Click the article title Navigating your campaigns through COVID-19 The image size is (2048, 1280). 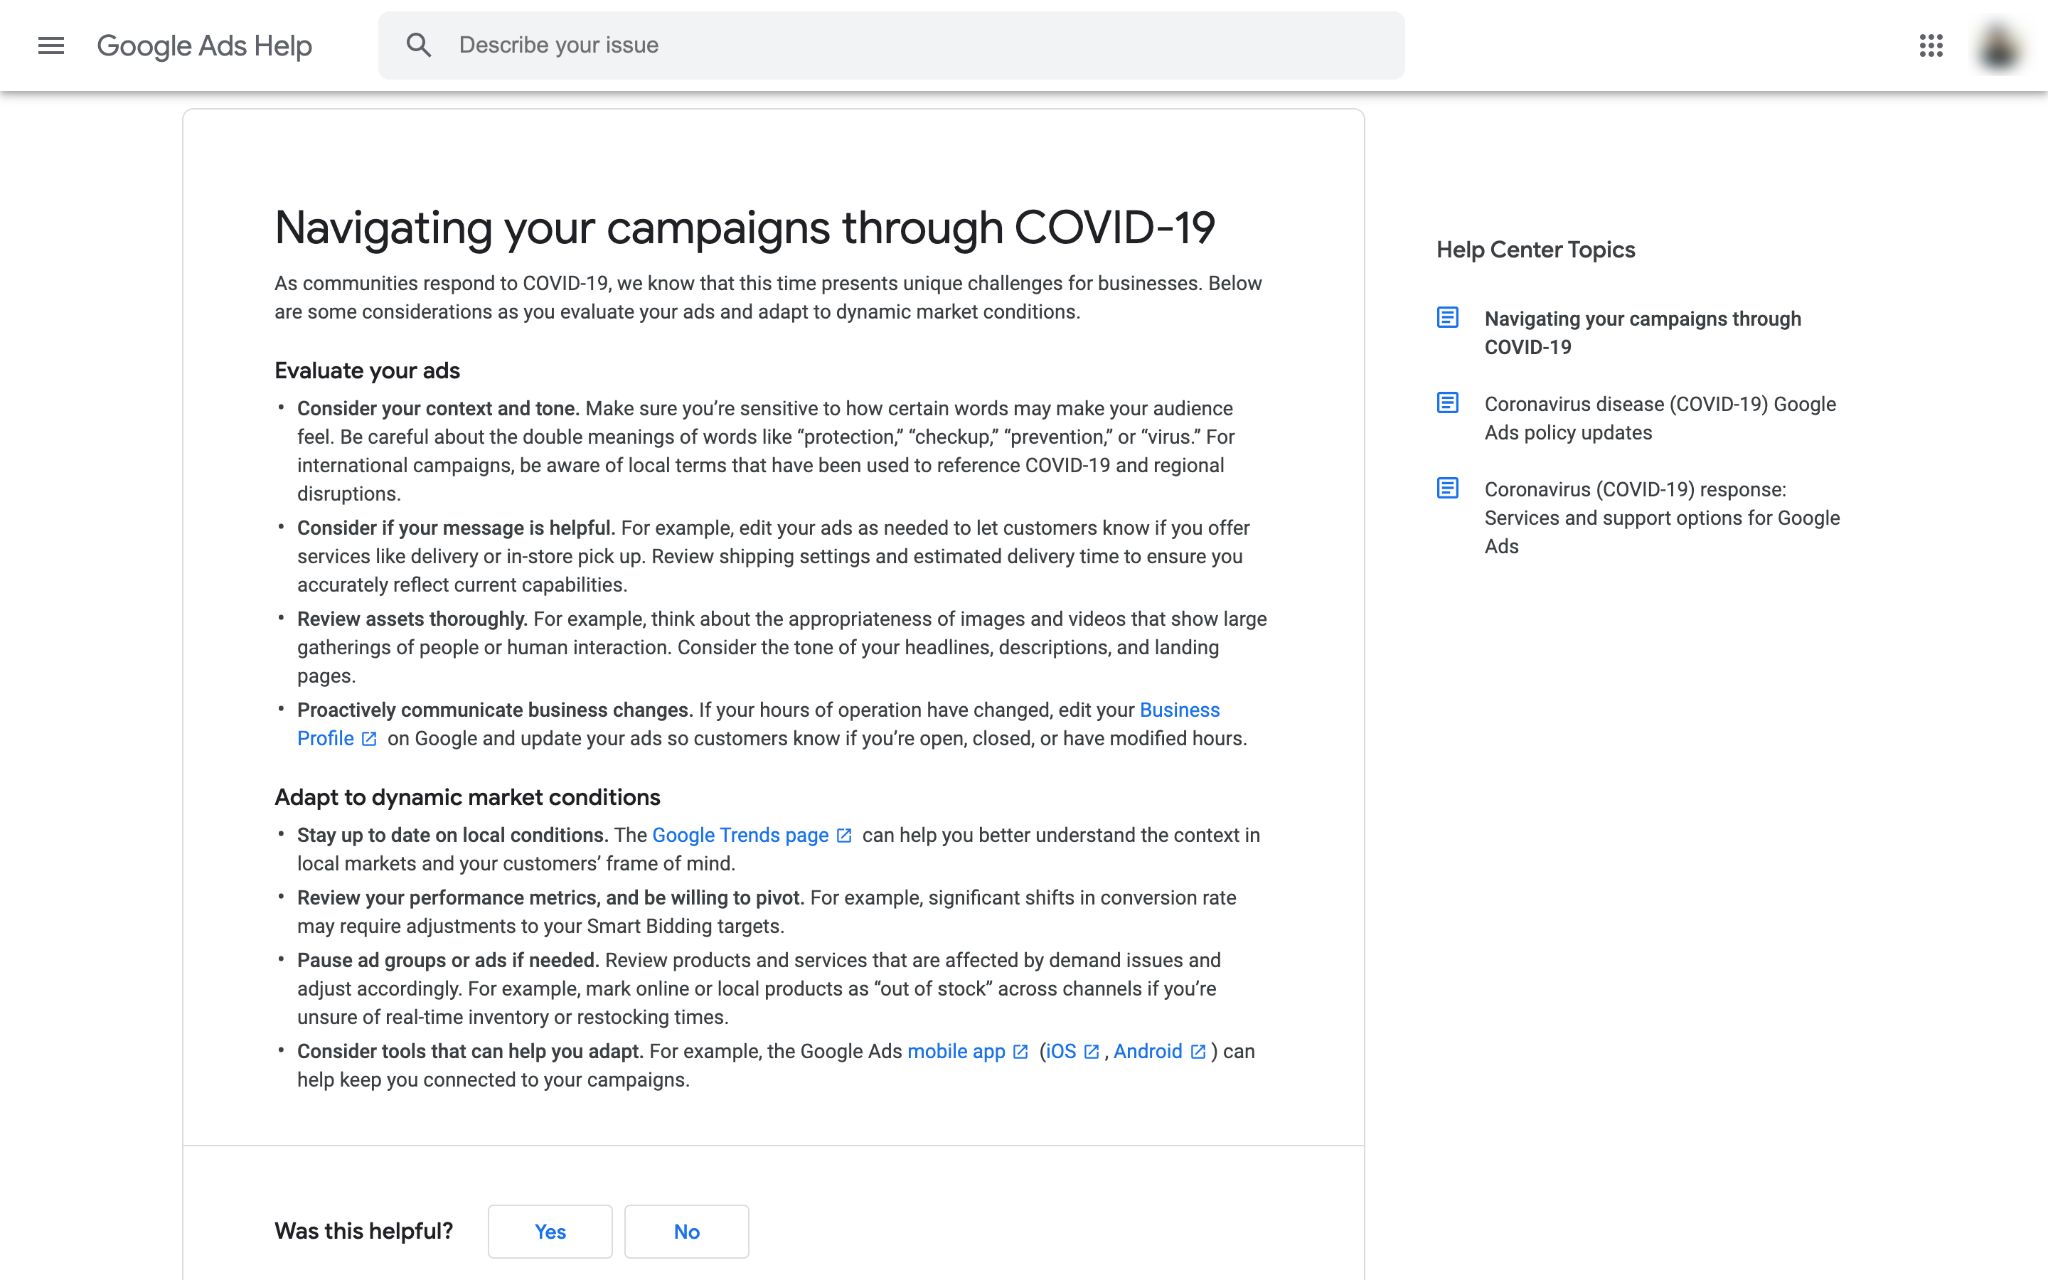(745, 227)
